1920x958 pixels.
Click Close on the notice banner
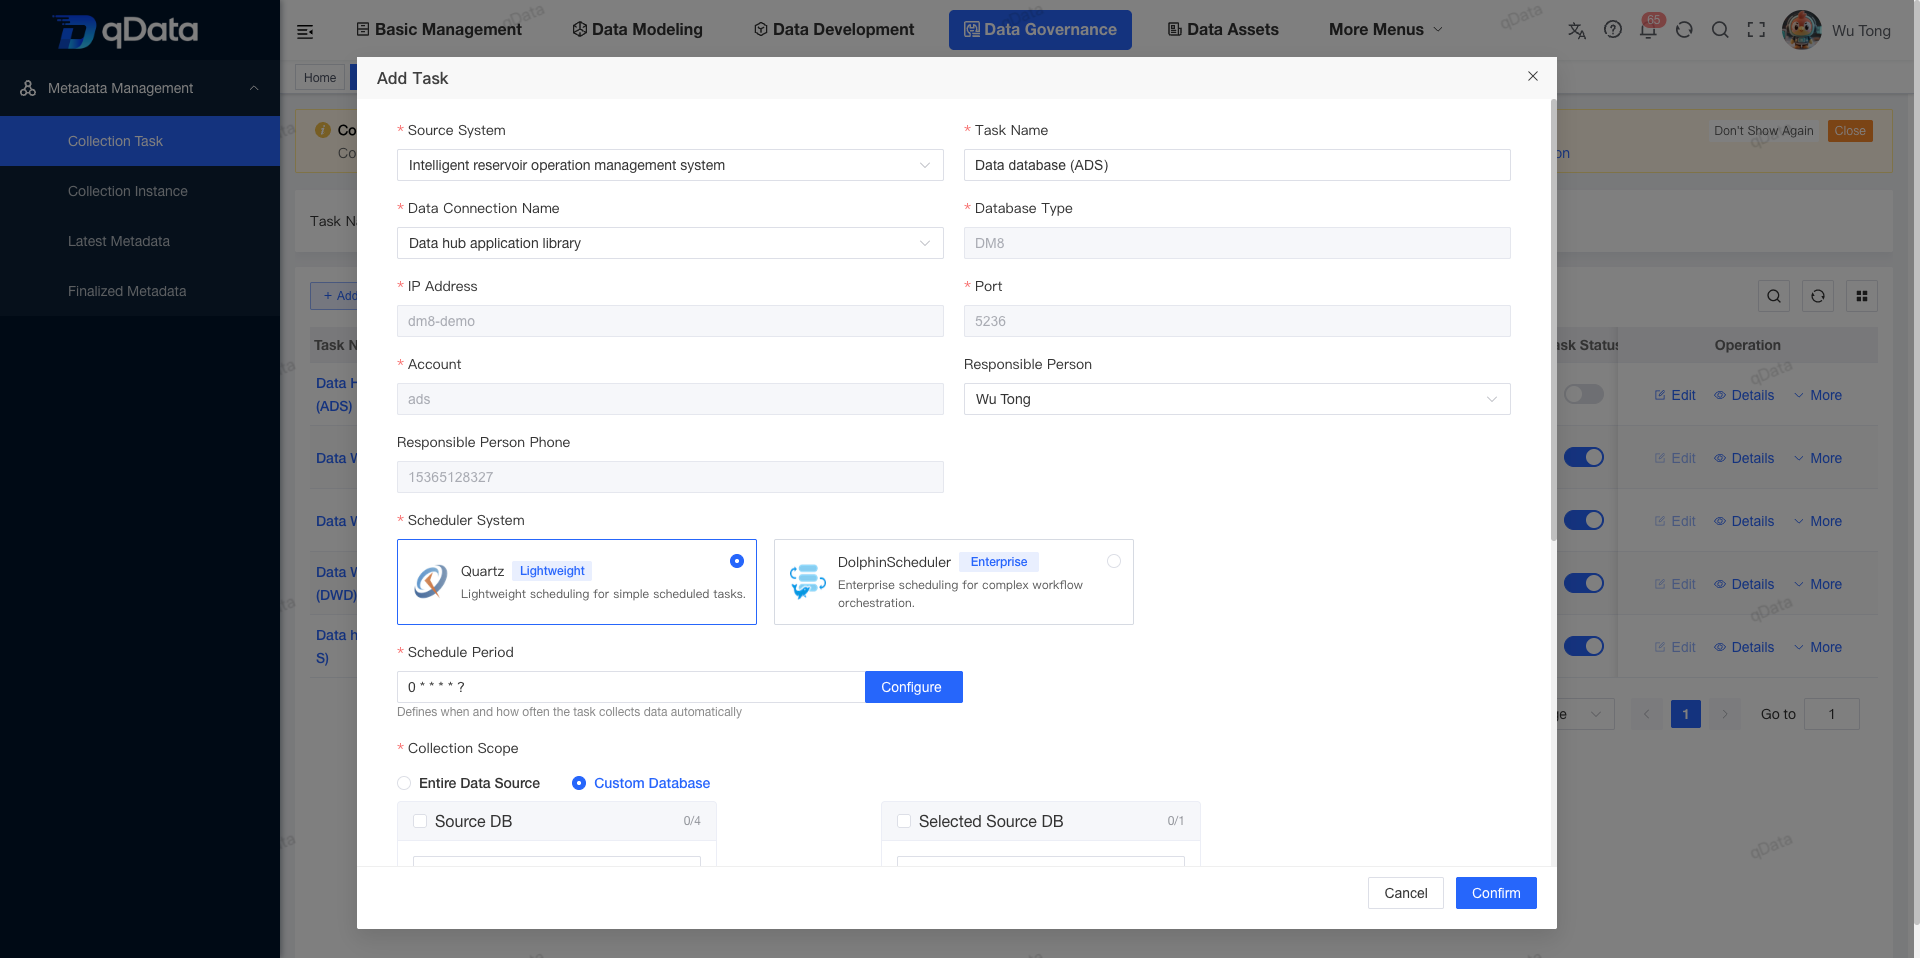[x=1850, y=131]
